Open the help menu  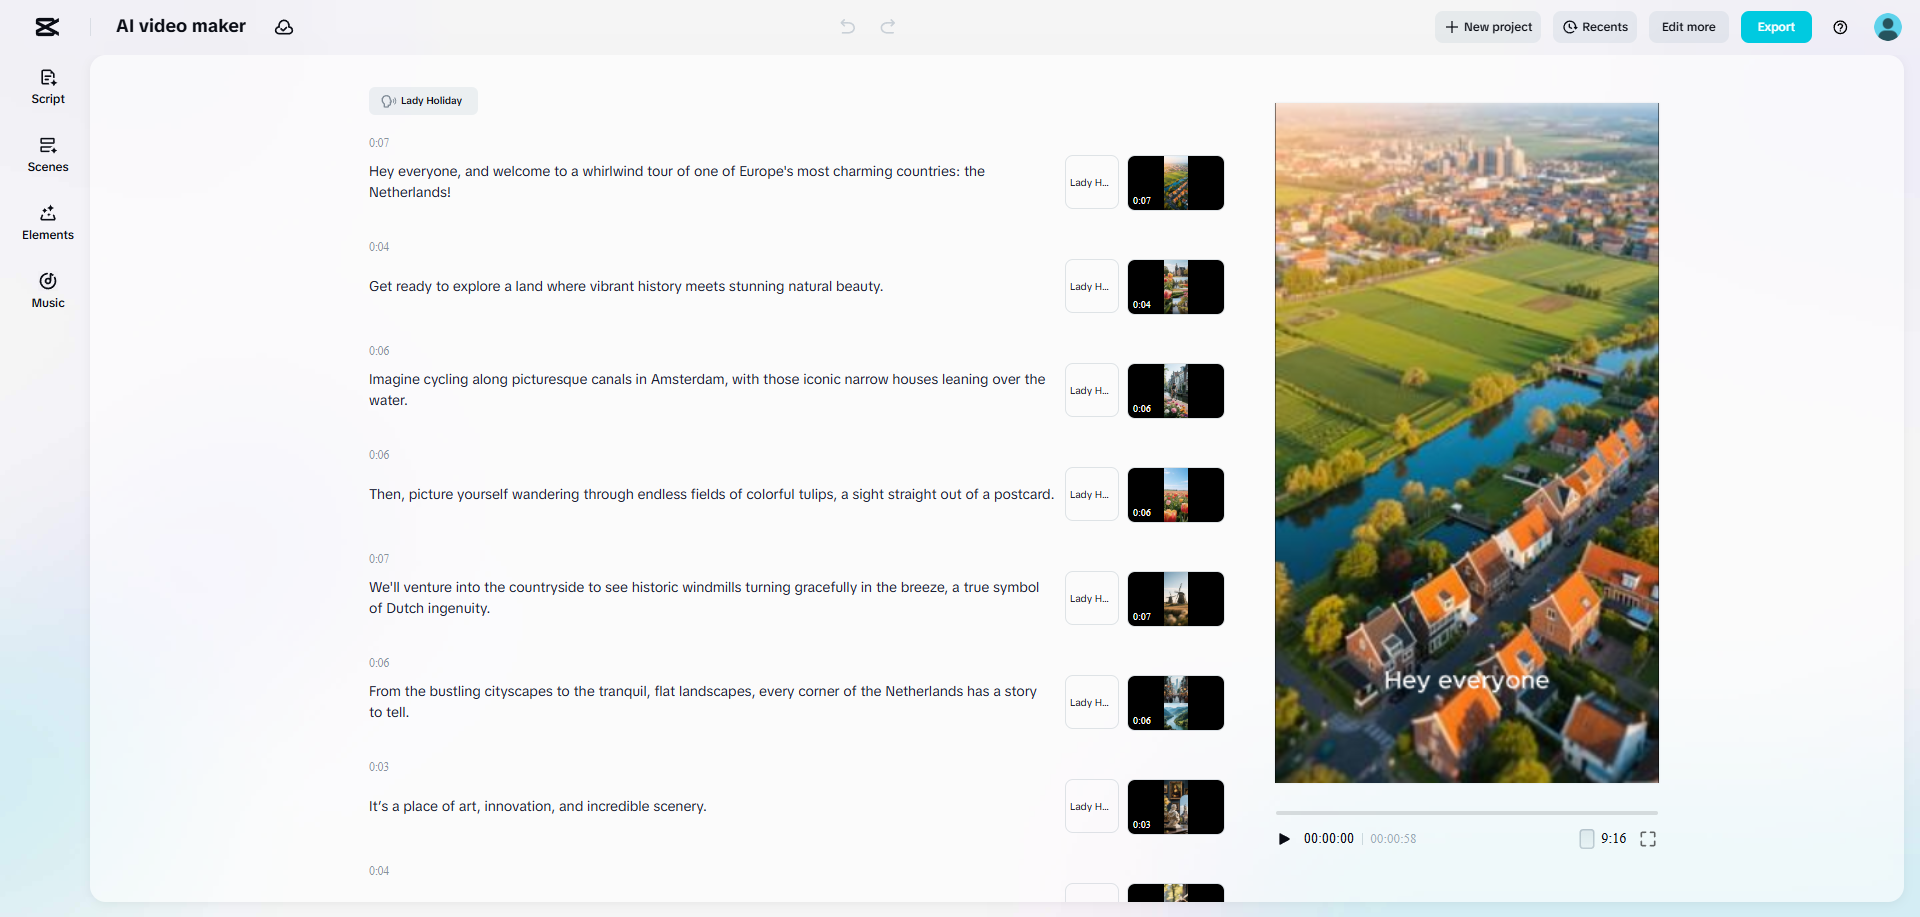click(x=1840, y=27)
